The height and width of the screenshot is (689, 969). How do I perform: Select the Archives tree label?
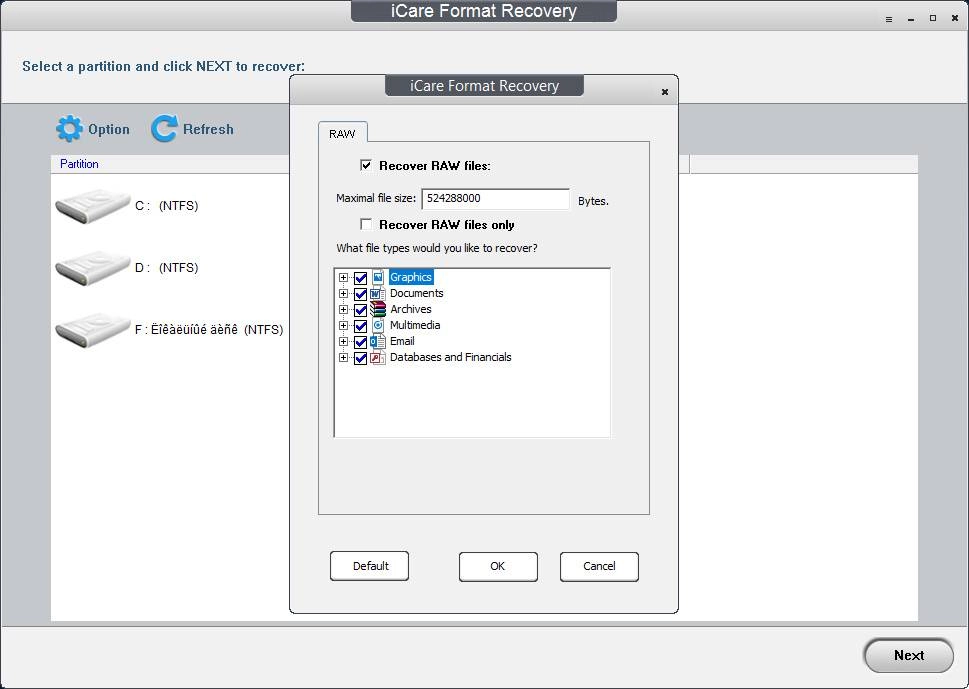tap(410, 310)
